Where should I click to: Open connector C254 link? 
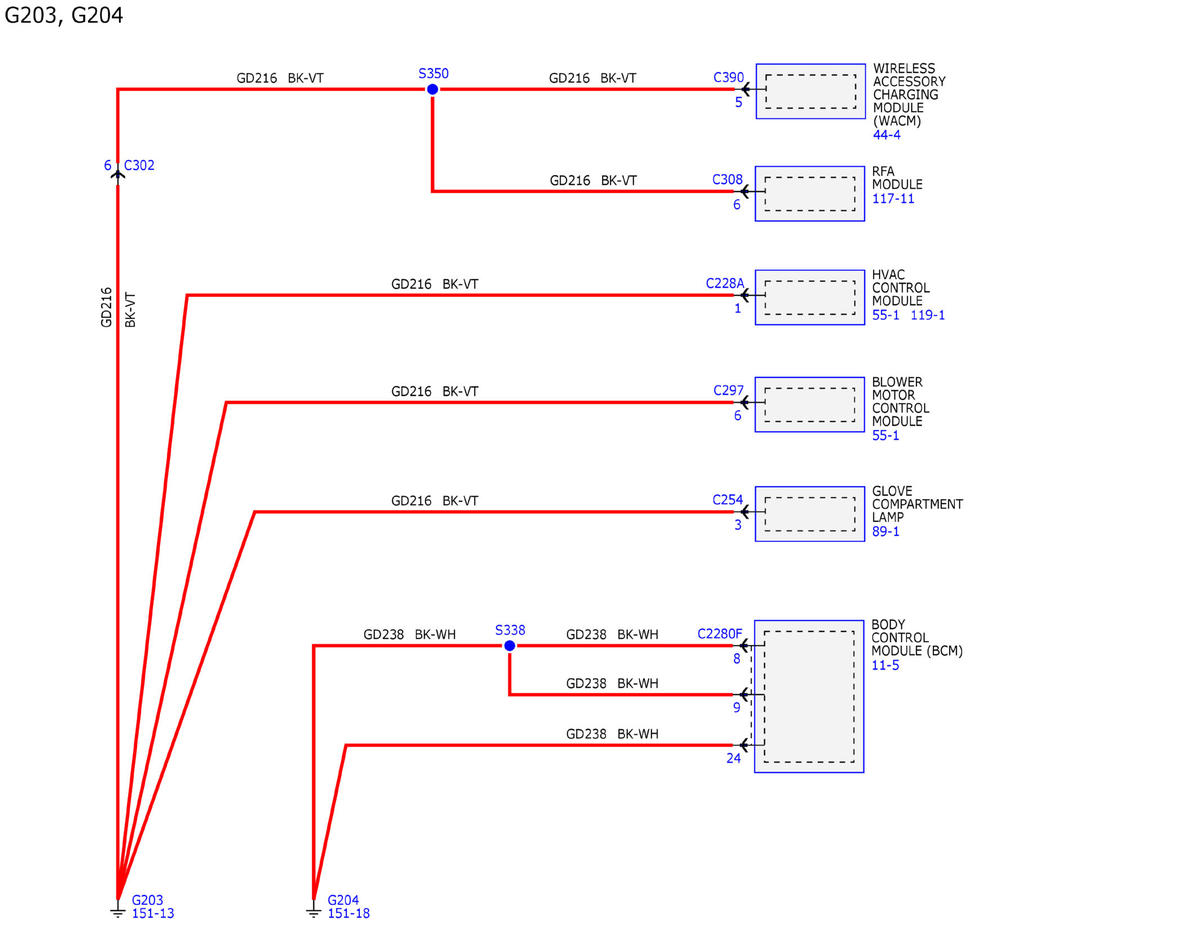(728, 499)
